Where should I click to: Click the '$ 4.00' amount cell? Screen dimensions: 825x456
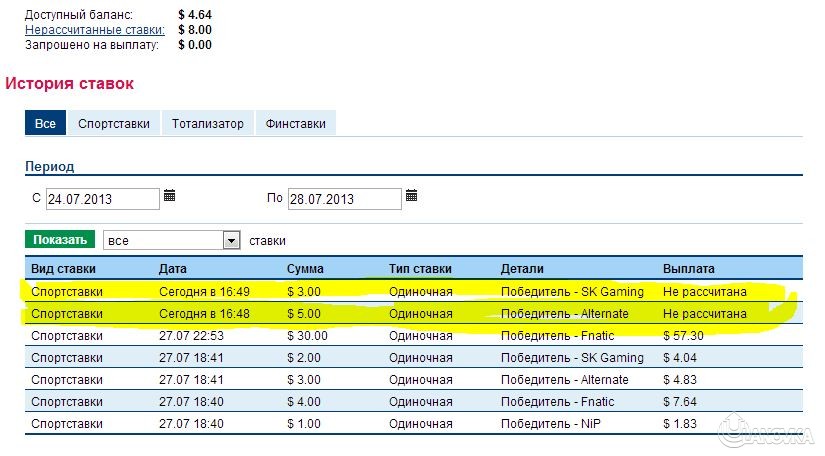point(304,402)
